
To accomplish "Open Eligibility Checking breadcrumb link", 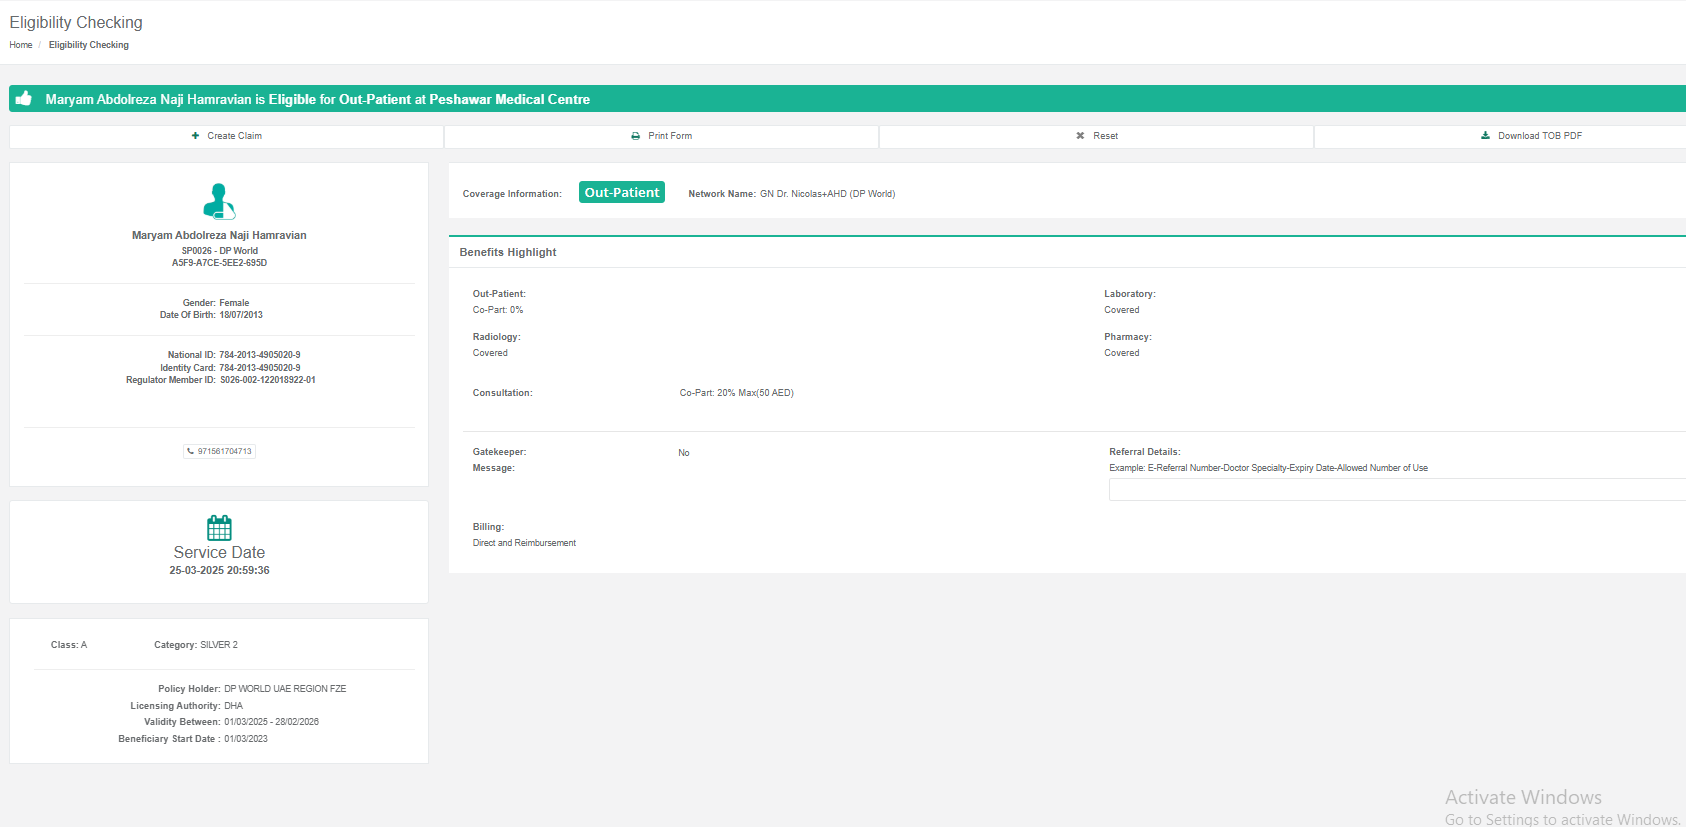I will 89,45.
